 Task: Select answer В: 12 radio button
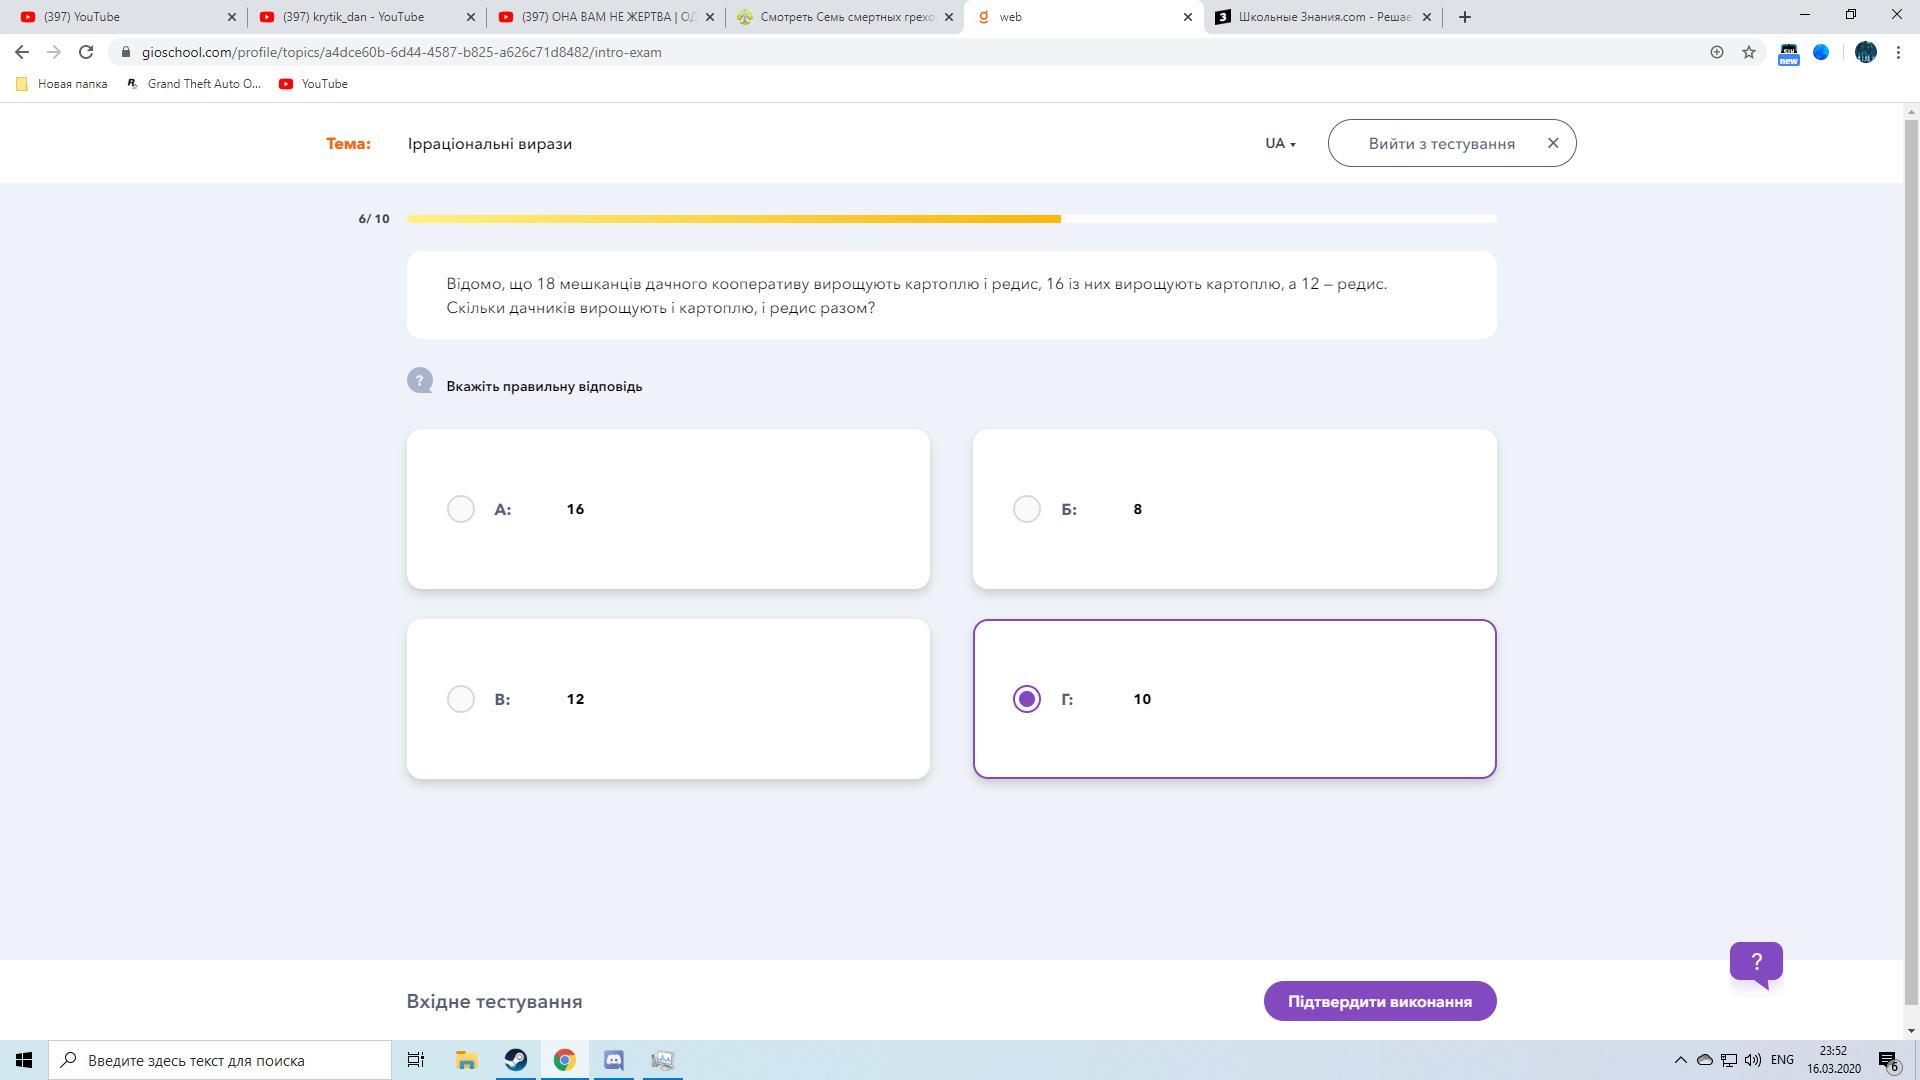point(461,699)
